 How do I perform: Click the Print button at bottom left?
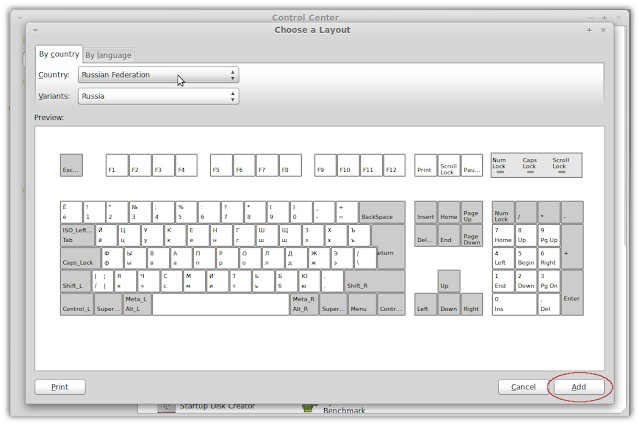(60, 386)
